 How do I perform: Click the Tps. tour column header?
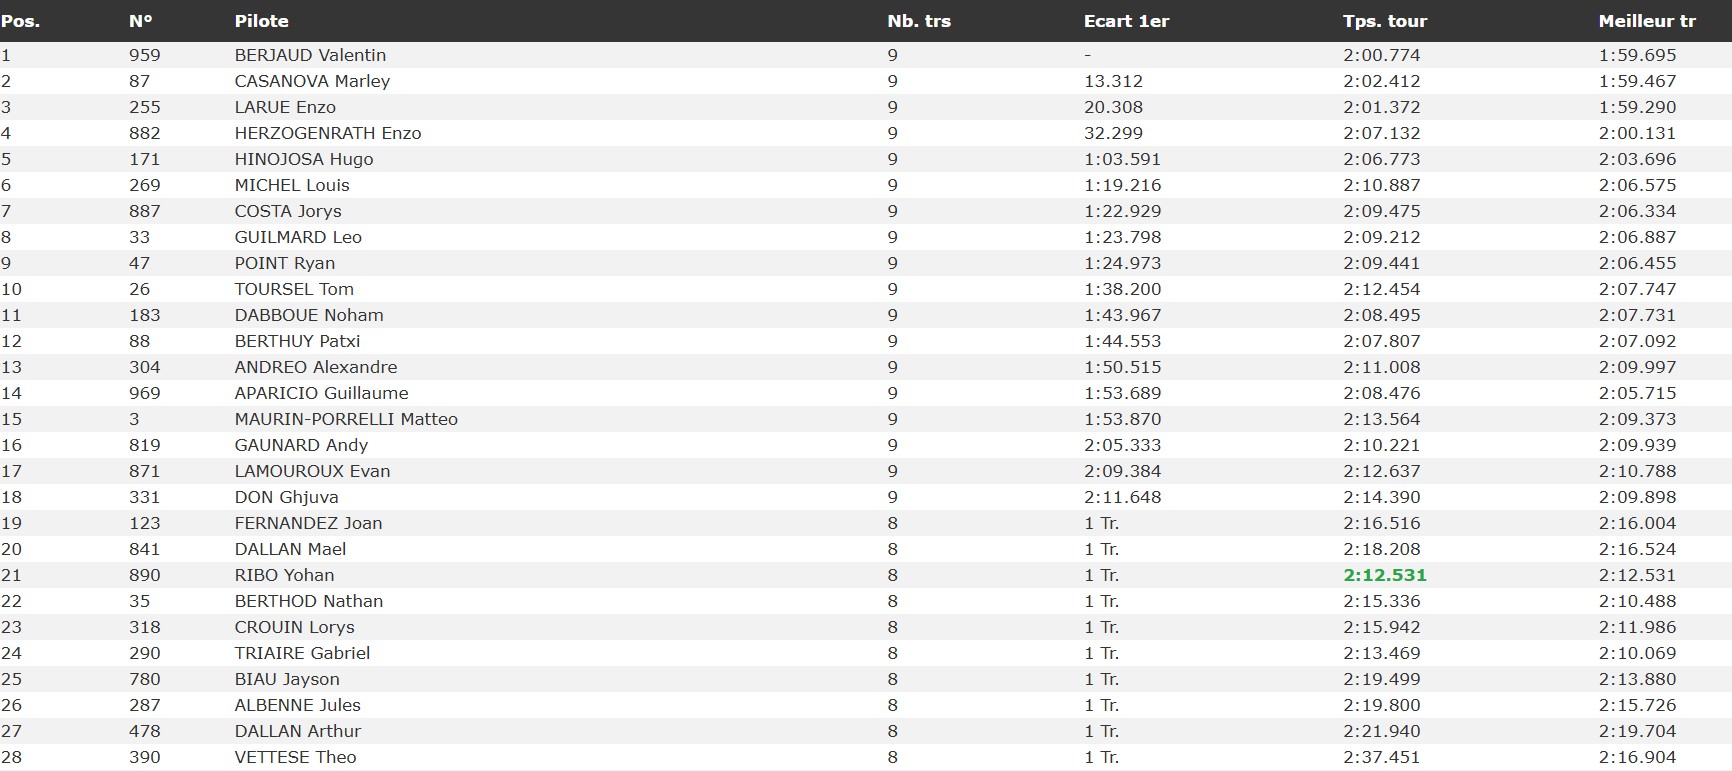coord(1384,21)
